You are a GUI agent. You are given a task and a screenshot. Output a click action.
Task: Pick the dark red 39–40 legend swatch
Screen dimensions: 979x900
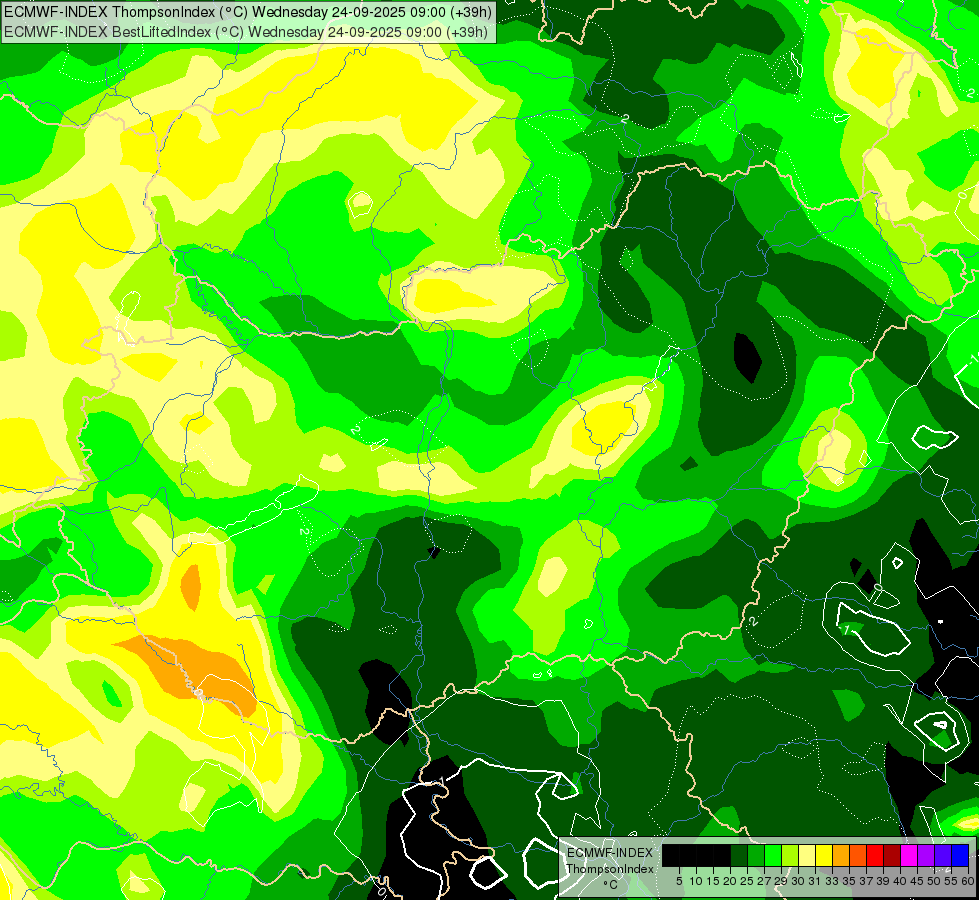(892, 855)
